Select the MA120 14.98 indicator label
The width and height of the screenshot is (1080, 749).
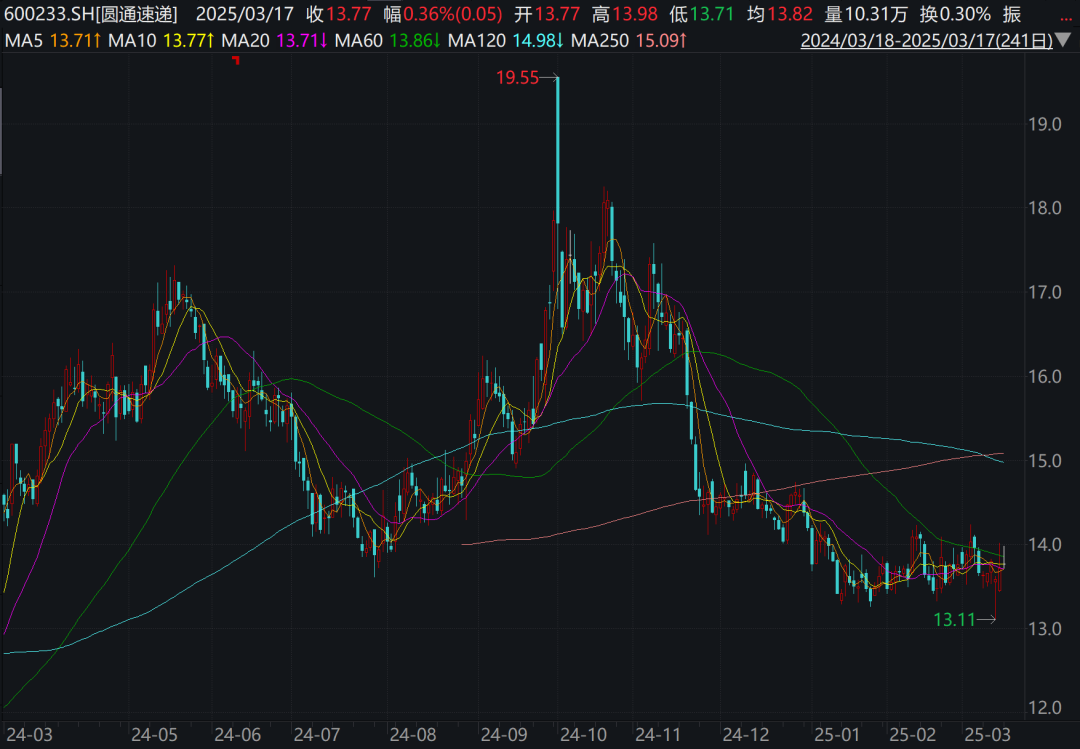(506, 40)
